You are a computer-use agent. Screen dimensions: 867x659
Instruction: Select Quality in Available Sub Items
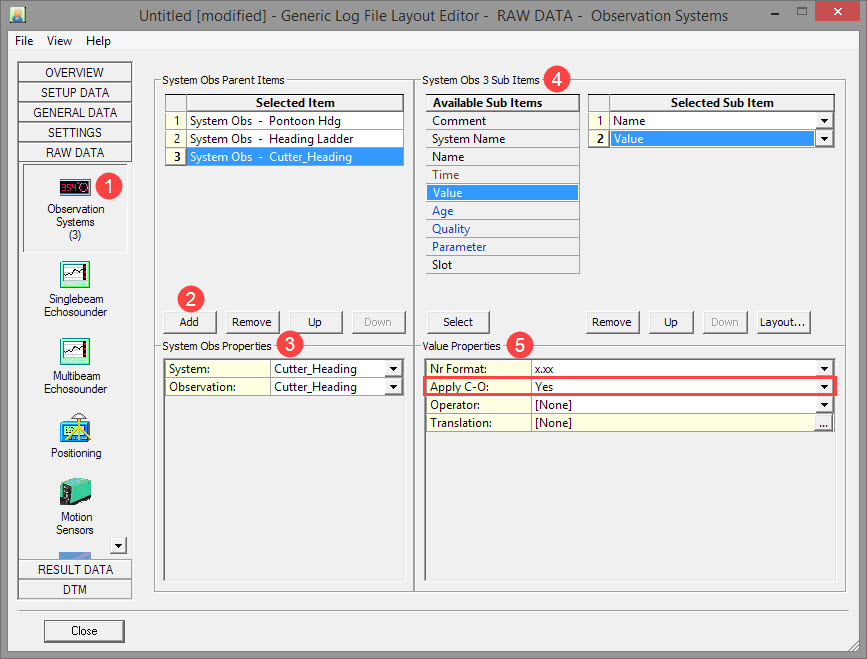[x=502, y=229]
